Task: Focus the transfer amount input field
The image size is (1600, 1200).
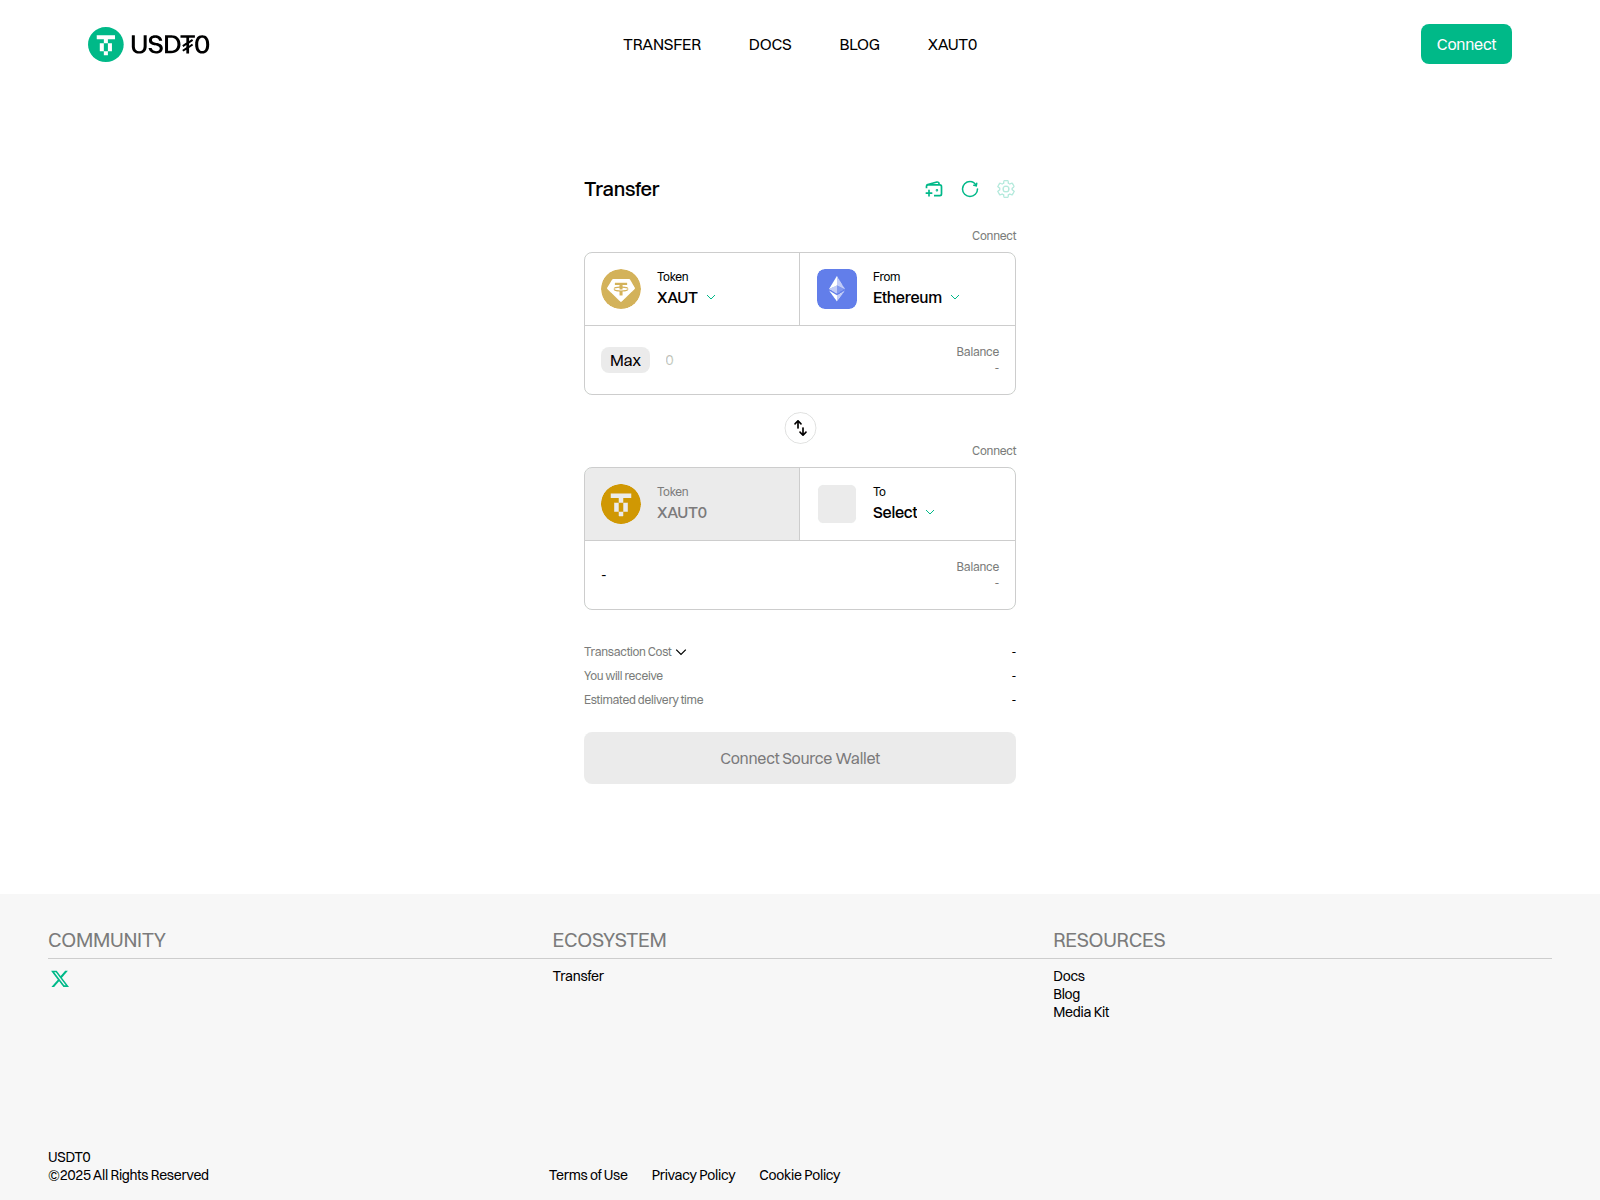Action: coord(800,360)
